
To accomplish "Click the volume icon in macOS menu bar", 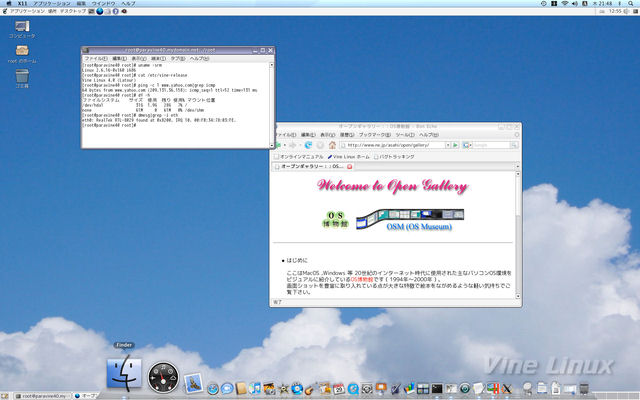I will click(x=575, y=3).
